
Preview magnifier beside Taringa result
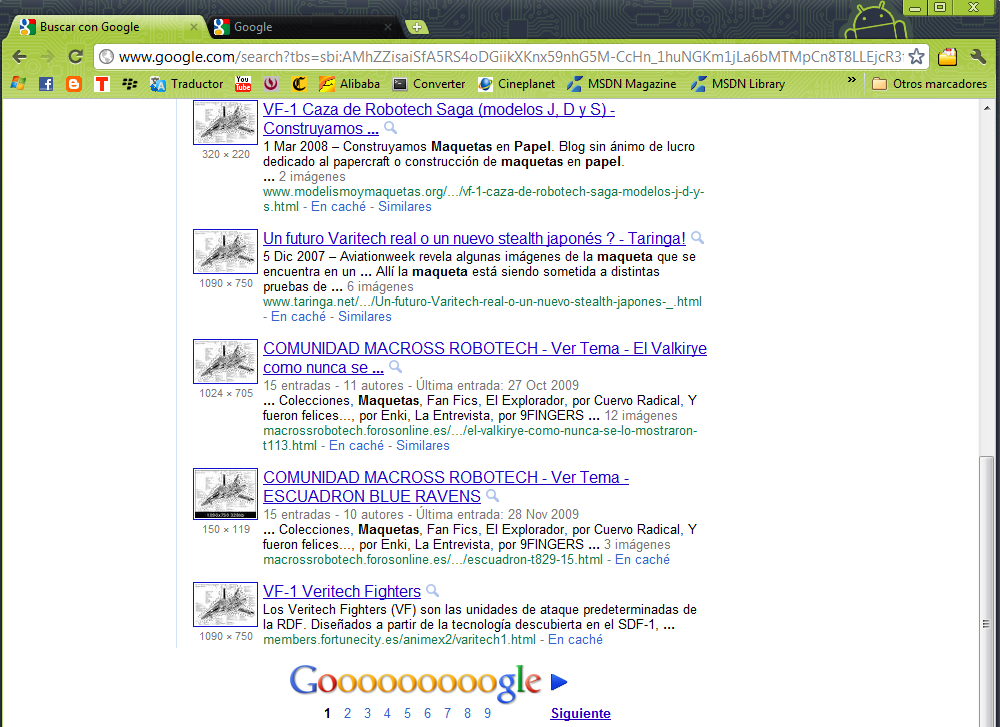[697, 238]
